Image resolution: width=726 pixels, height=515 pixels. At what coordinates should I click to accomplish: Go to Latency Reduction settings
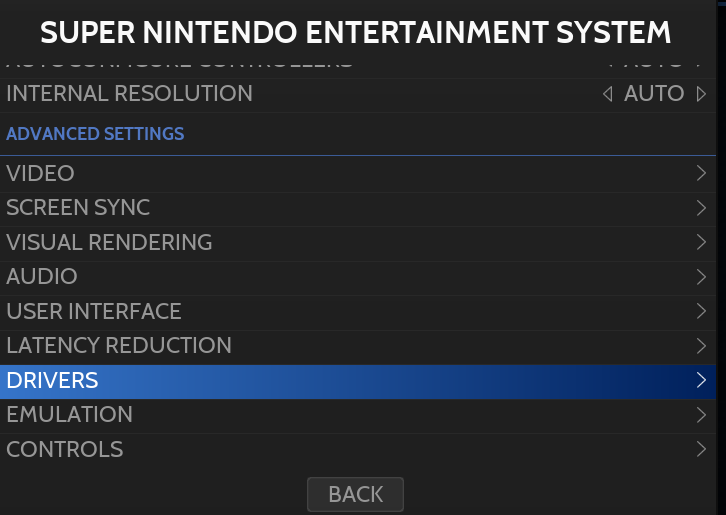(119, 345)
